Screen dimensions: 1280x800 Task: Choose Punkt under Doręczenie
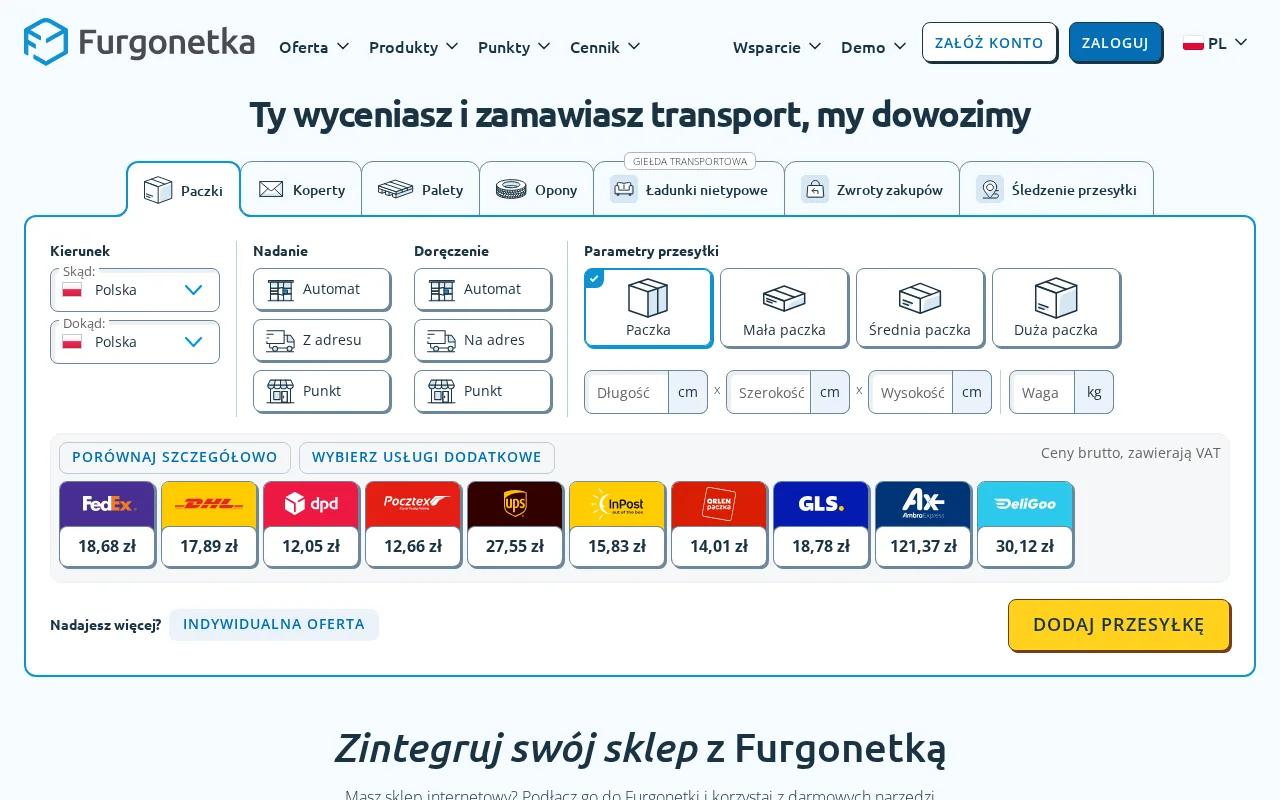[483, 391]
